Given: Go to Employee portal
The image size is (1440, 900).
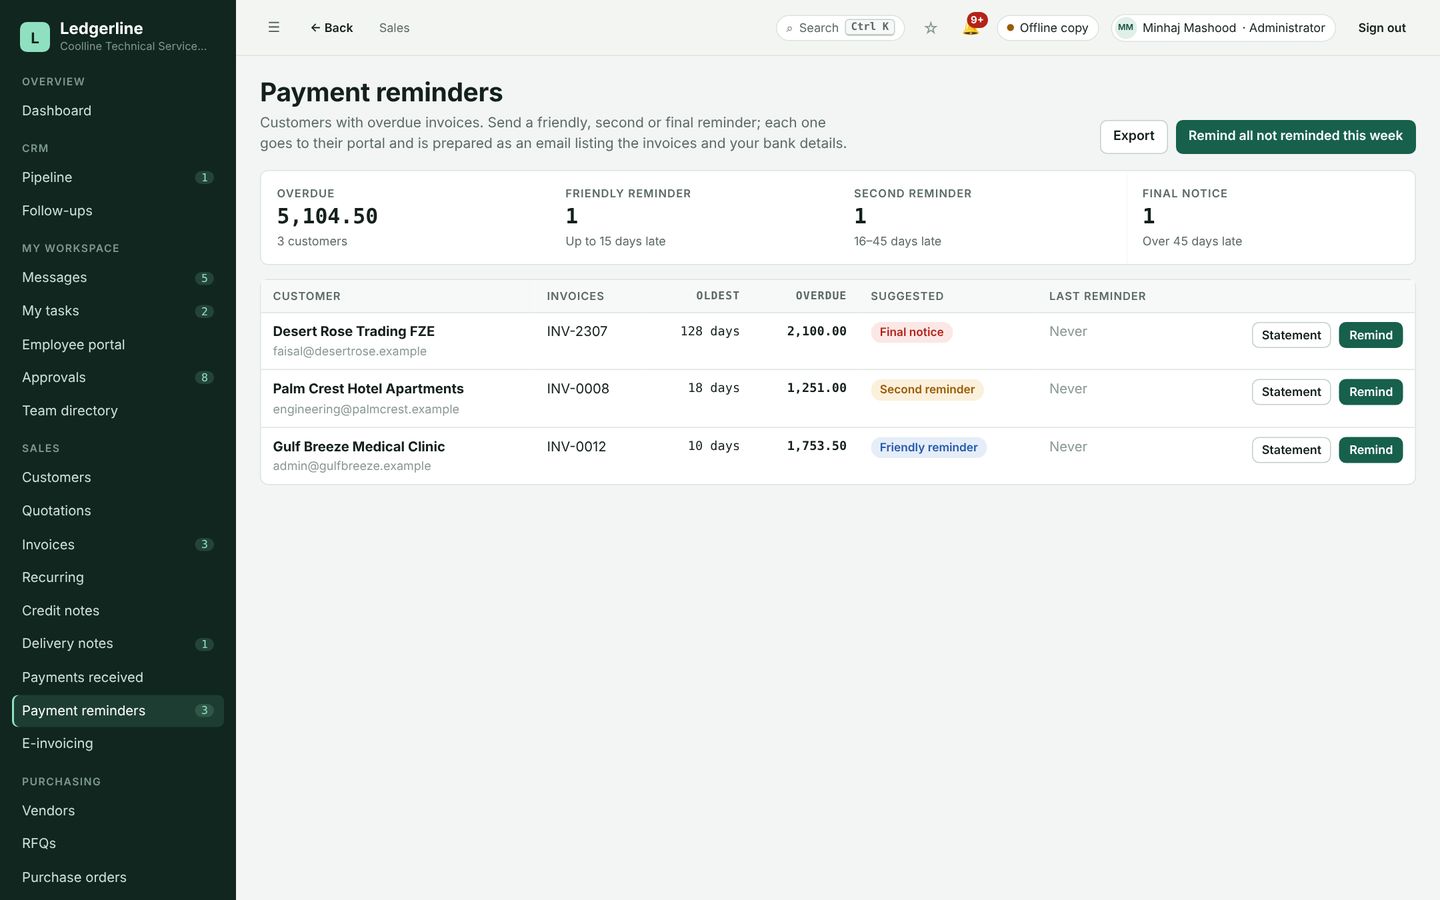Looking at the screenshot, I should coord(118,344).
